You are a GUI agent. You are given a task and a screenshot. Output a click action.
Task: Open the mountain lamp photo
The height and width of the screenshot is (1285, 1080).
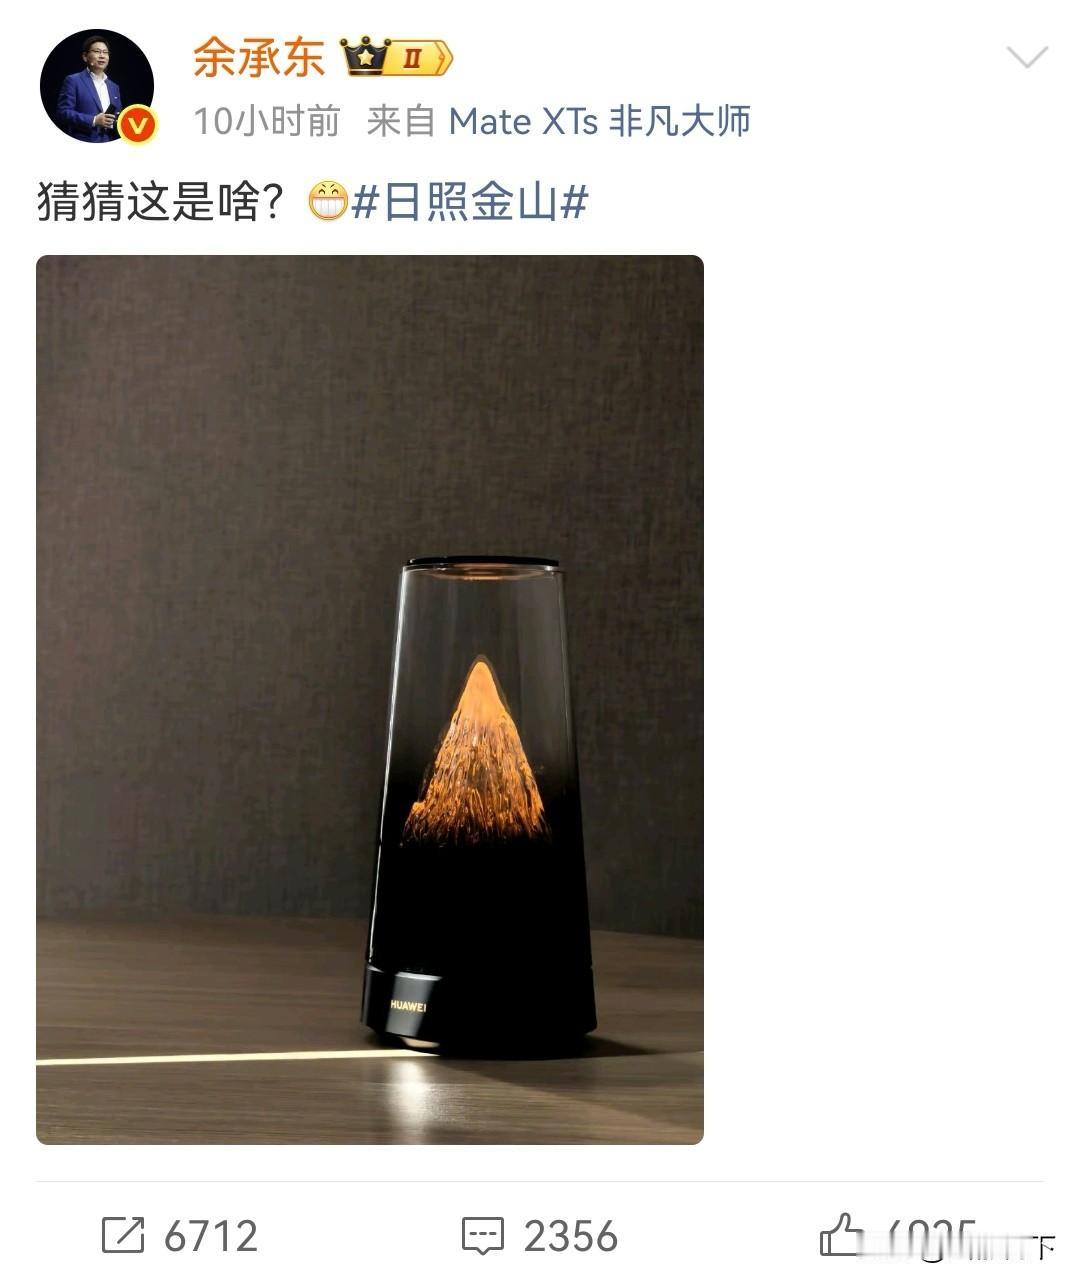370,699
